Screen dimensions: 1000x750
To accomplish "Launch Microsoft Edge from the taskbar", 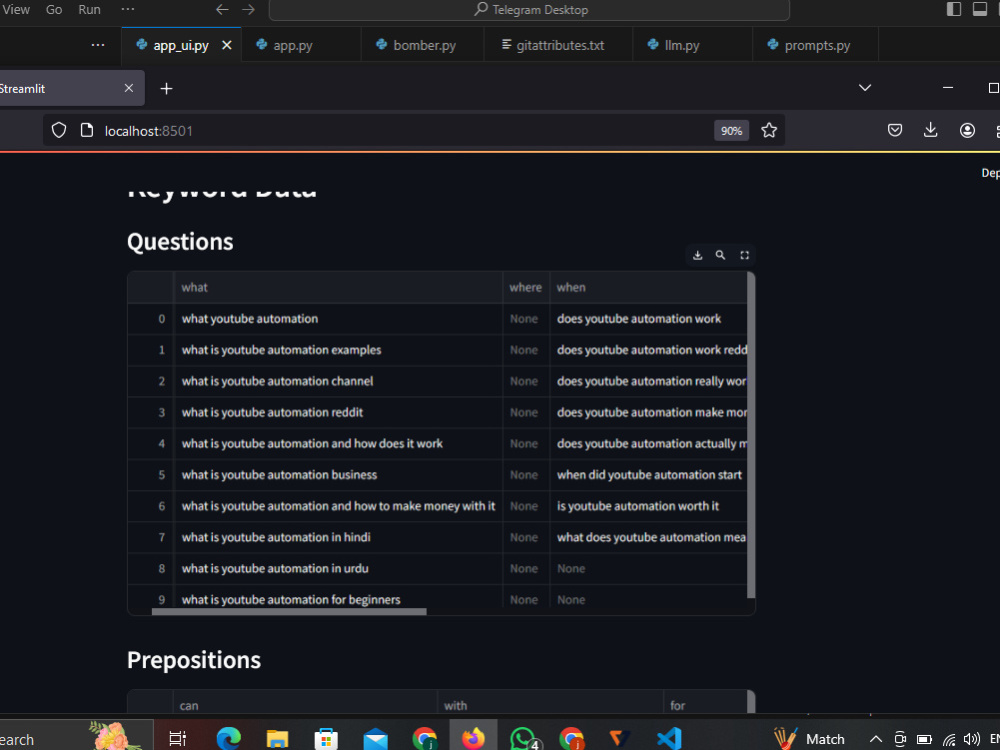I will [228, 739].
